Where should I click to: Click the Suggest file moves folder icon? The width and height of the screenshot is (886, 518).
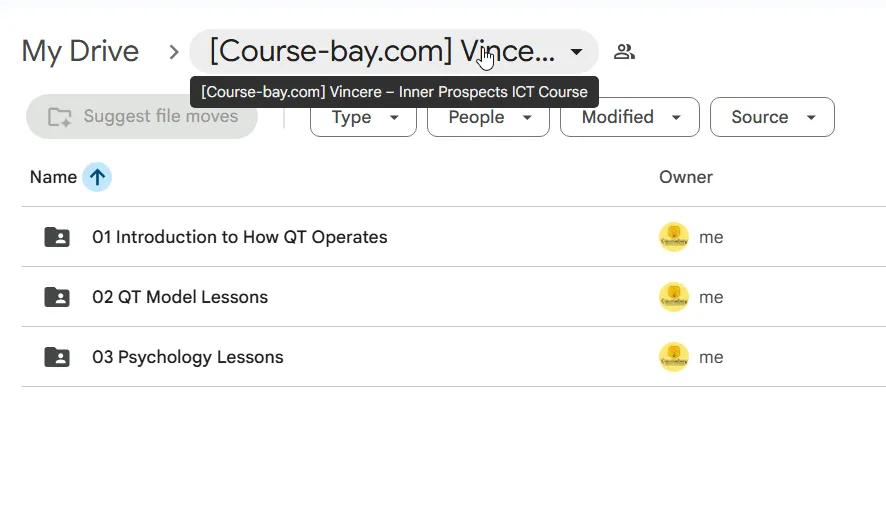click(59, 117)
